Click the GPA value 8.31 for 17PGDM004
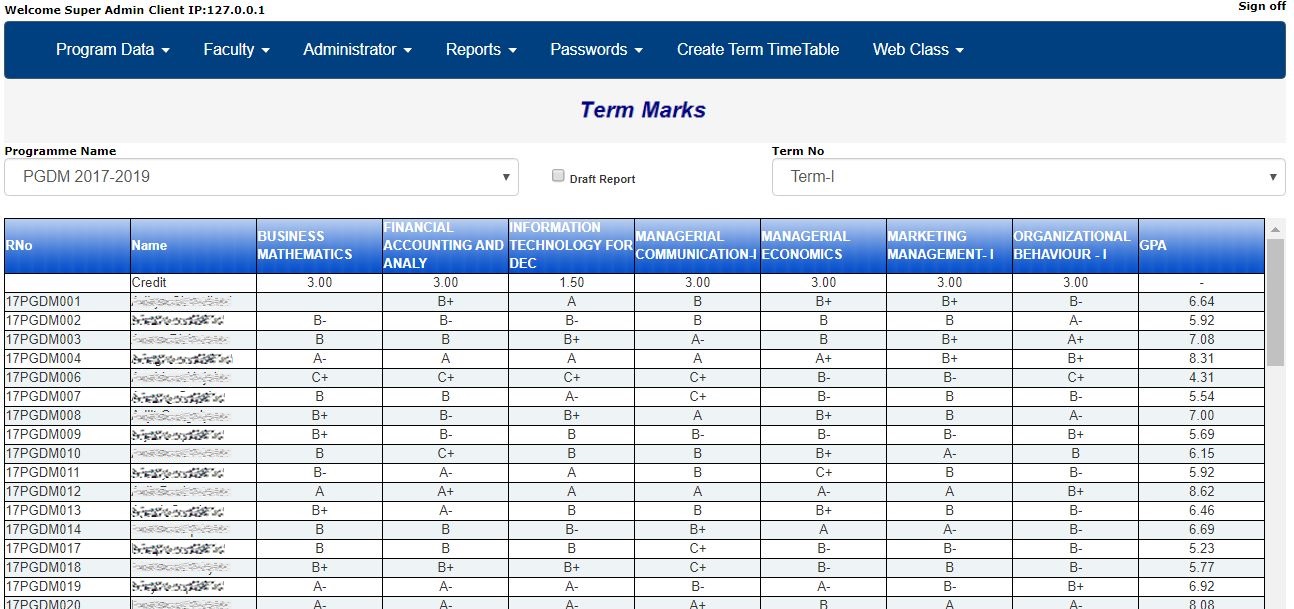Viewport: 1294px width, 609px height. (1200, 358)
